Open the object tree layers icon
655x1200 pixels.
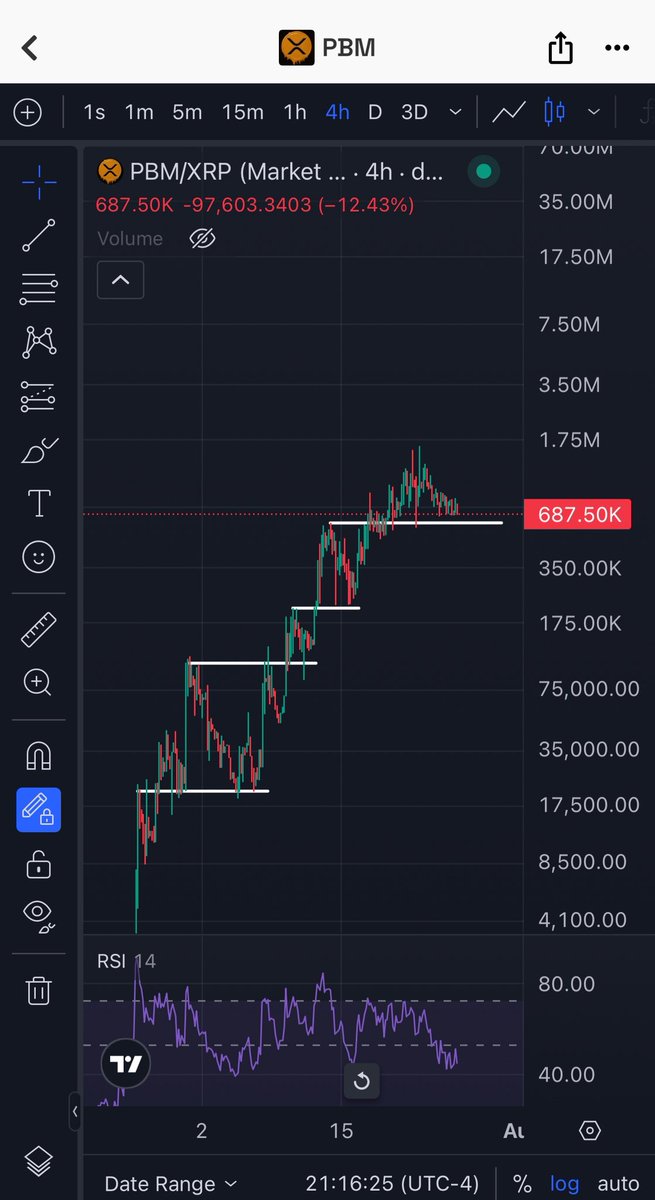tap(38, 1162)
